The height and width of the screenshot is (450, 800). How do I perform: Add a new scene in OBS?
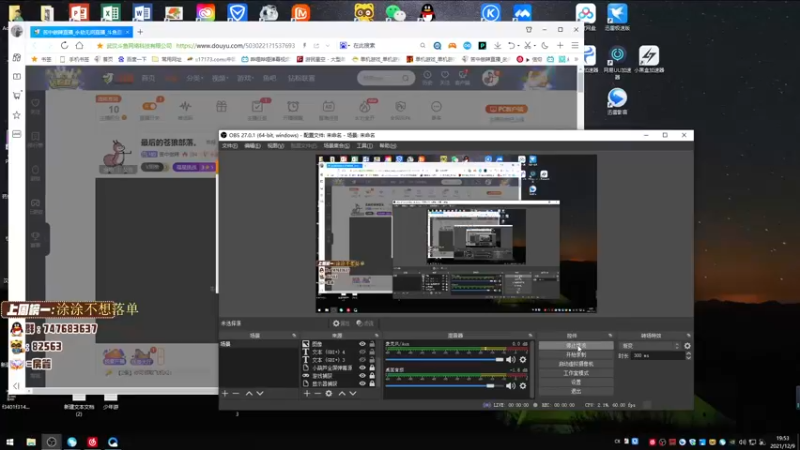(x=225, y=393)
